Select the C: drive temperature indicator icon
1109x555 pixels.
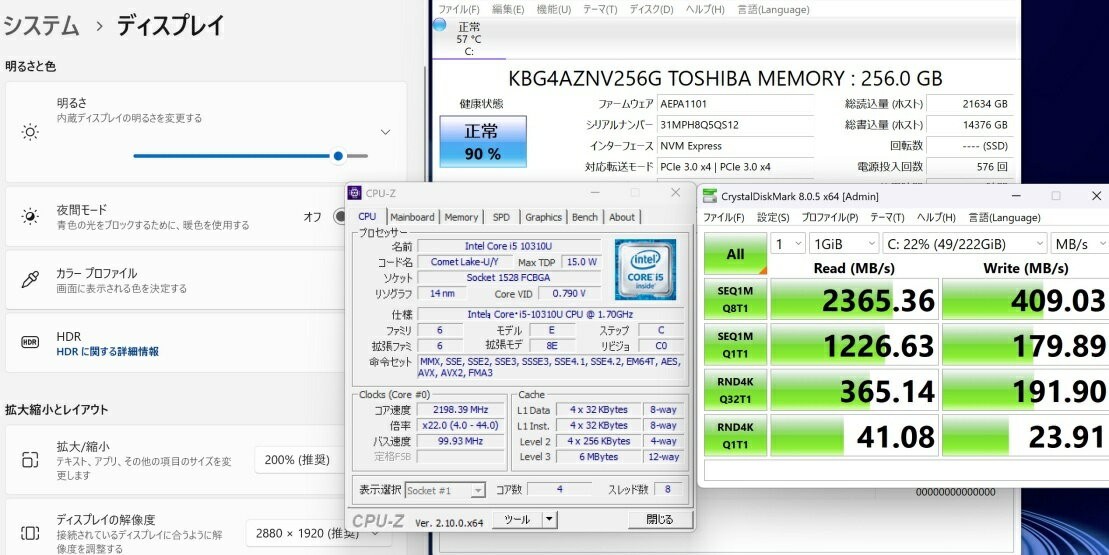440,25
